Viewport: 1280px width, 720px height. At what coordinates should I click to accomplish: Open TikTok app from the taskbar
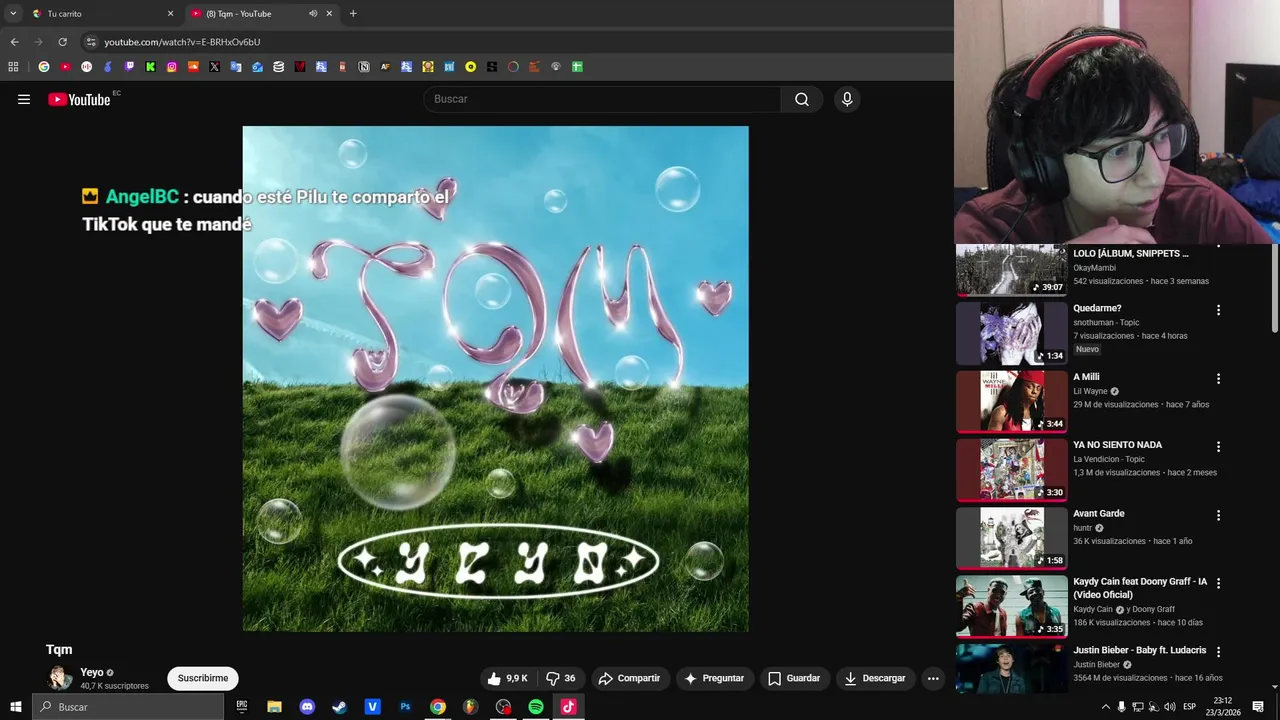tap(568, 707)
